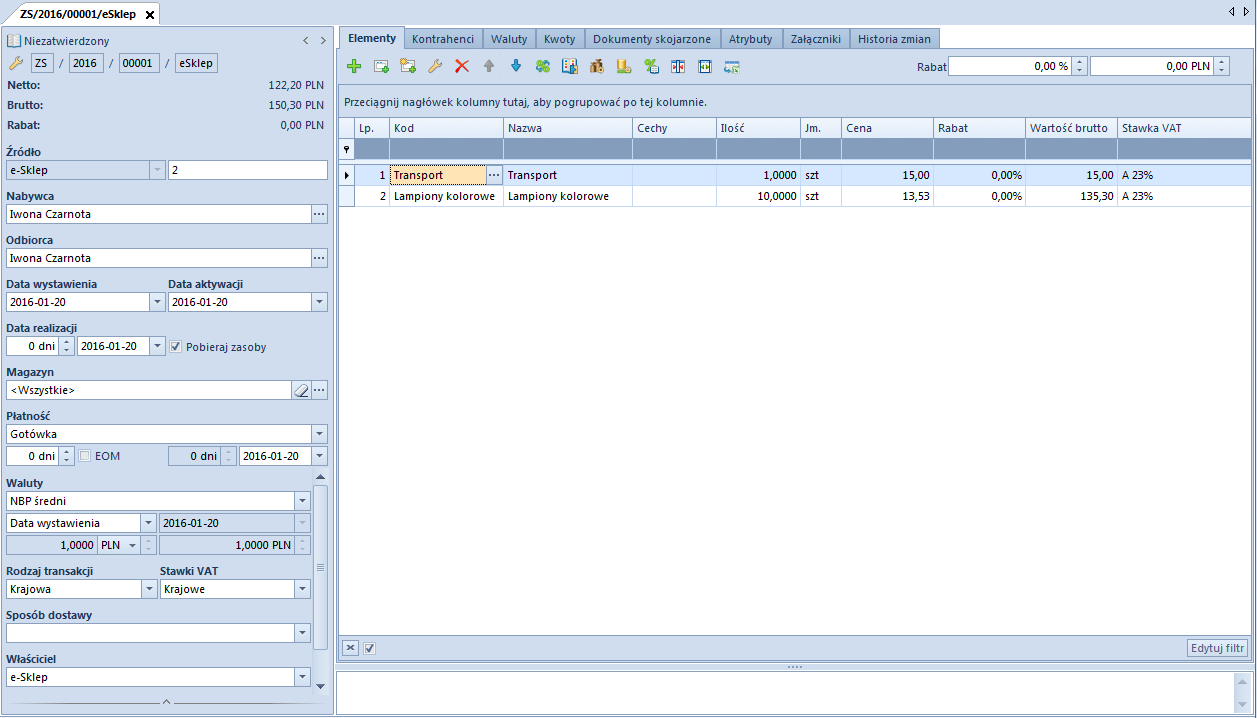The width and height of the screenshot is (1257, 718).
Task: Click the Nabywca Iwona Czarnota field
Action: coord(158,214)
